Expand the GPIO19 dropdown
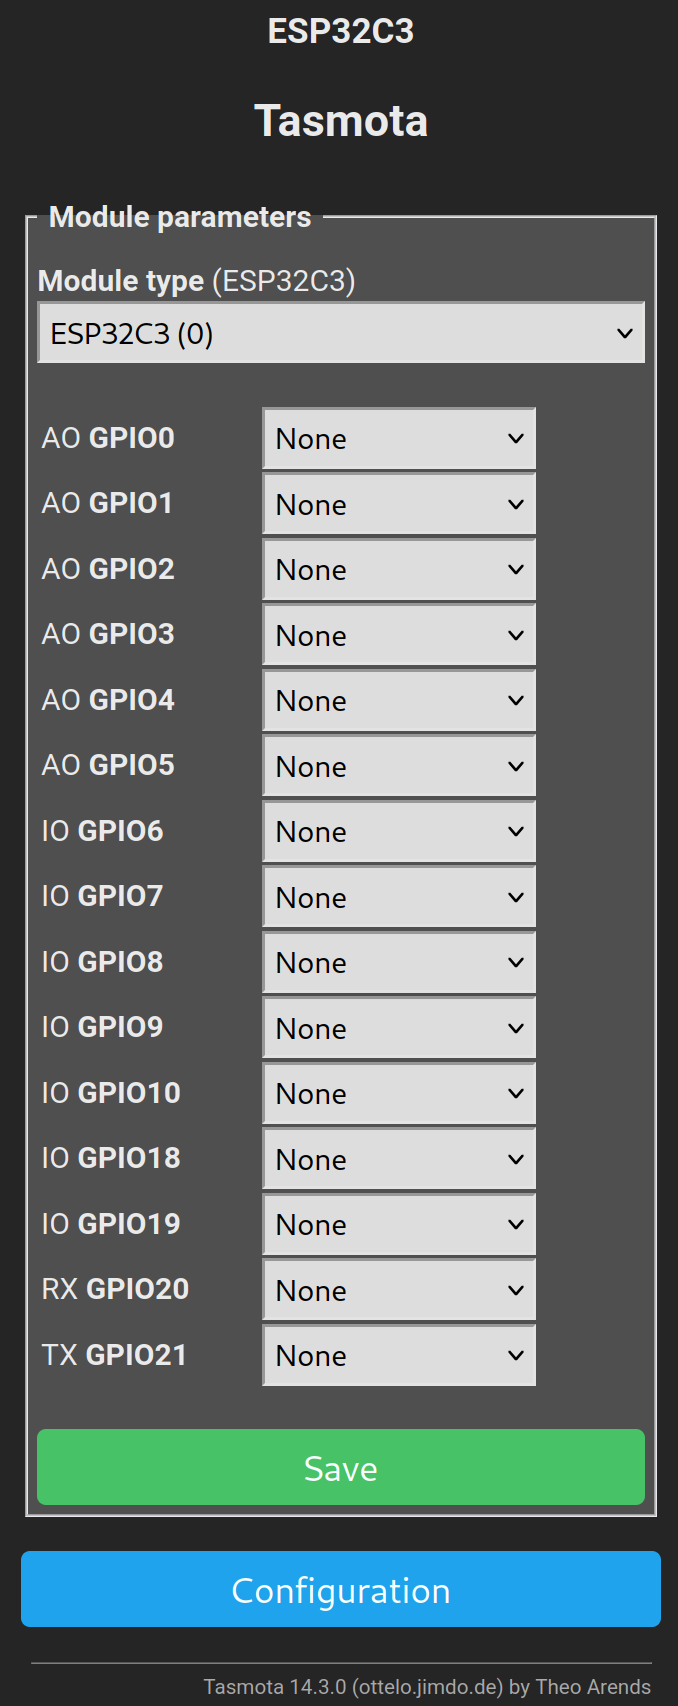Screen dimensions: 678x1706 pos(399,1225)
